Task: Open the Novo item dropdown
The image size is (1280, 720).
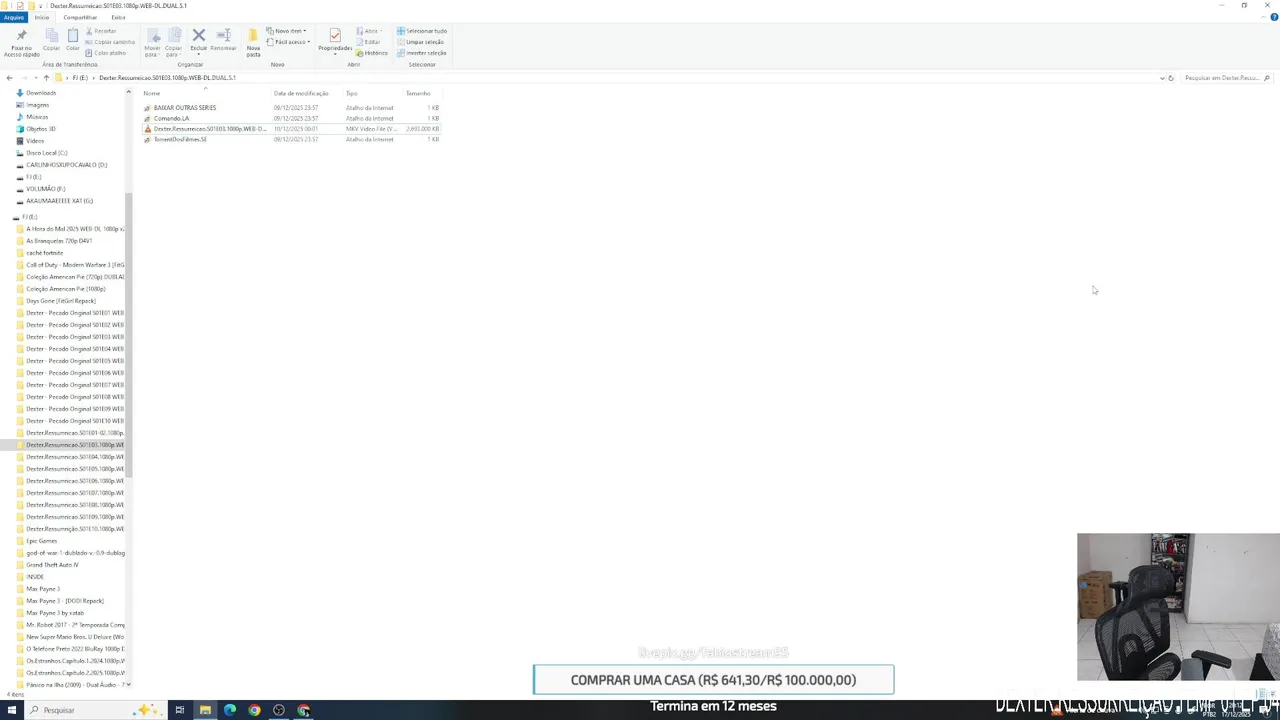Action: pyautogui.click(x=286, y=31)
